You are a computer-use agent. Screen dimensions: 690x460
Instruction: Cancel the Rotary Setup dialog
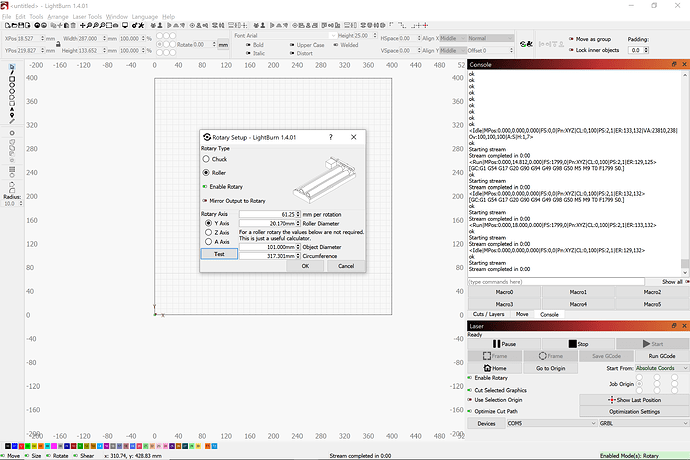tap(346, 266)
